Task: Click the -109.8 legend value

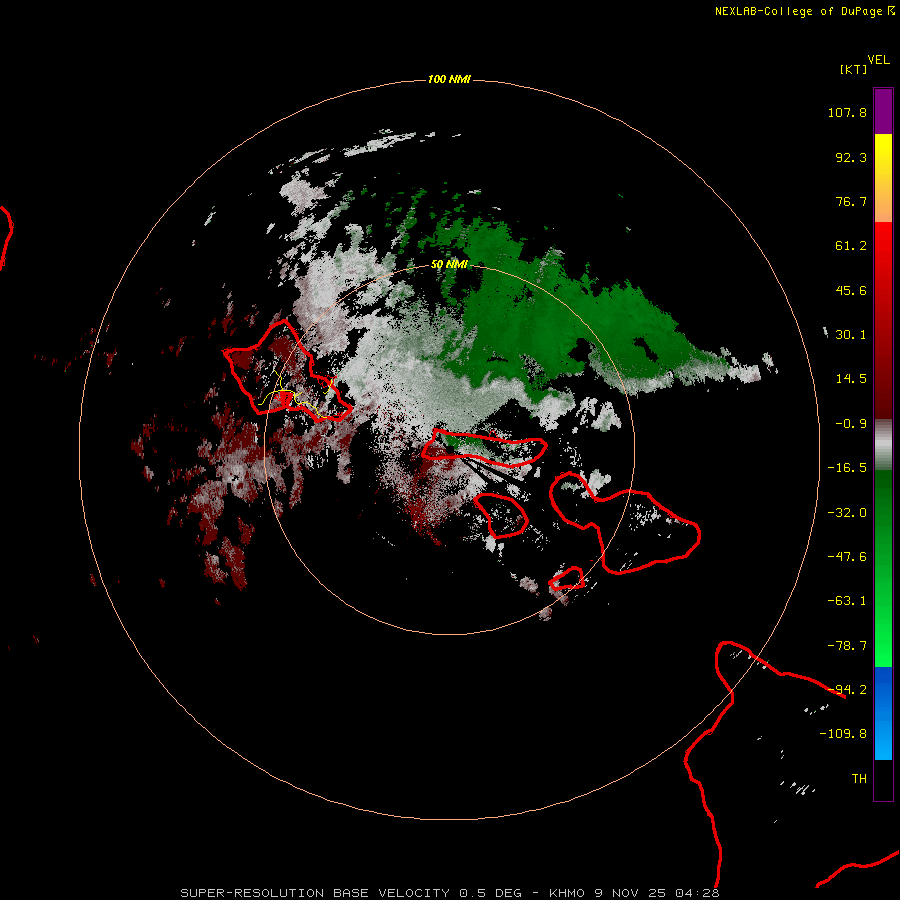Action: click(843, 734)
